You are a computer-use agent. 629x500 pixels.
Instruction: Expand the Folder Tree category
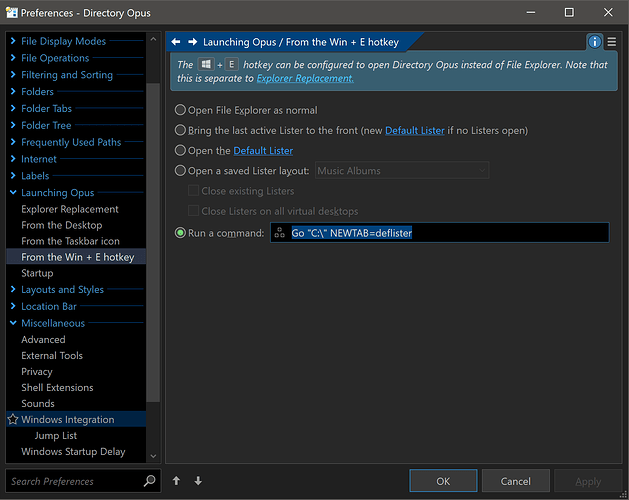point(13,125)
